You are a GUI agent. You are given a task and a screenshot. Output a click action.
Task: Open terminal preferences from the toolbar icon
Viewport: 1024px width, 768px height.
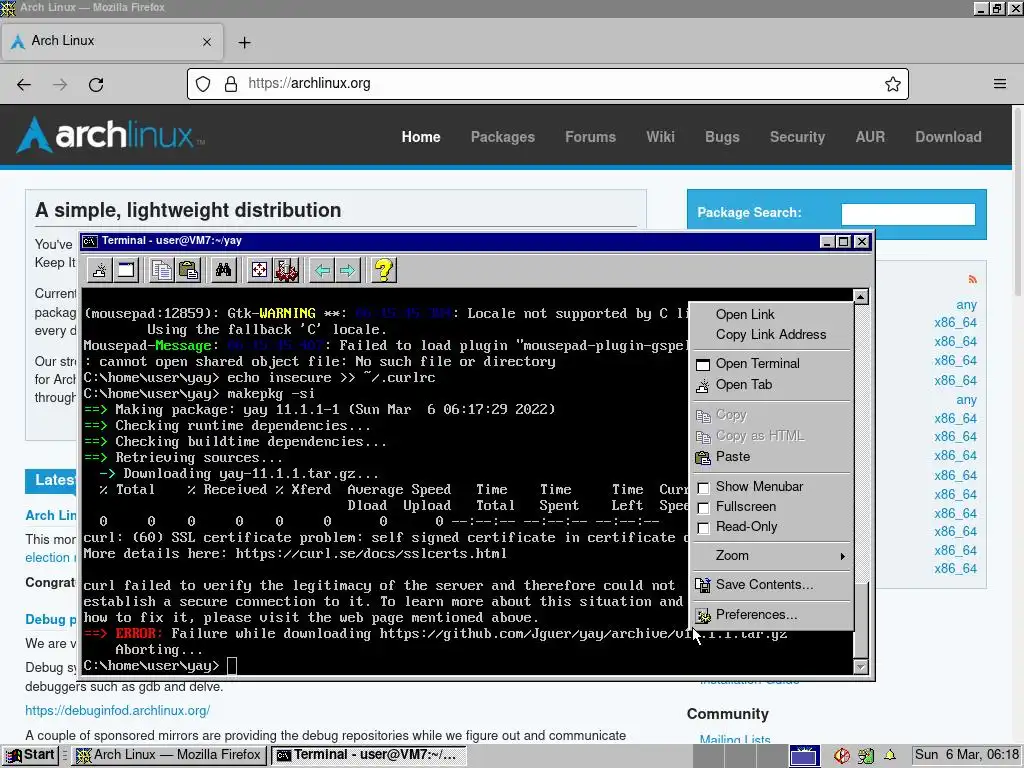(x=286, y=270)
